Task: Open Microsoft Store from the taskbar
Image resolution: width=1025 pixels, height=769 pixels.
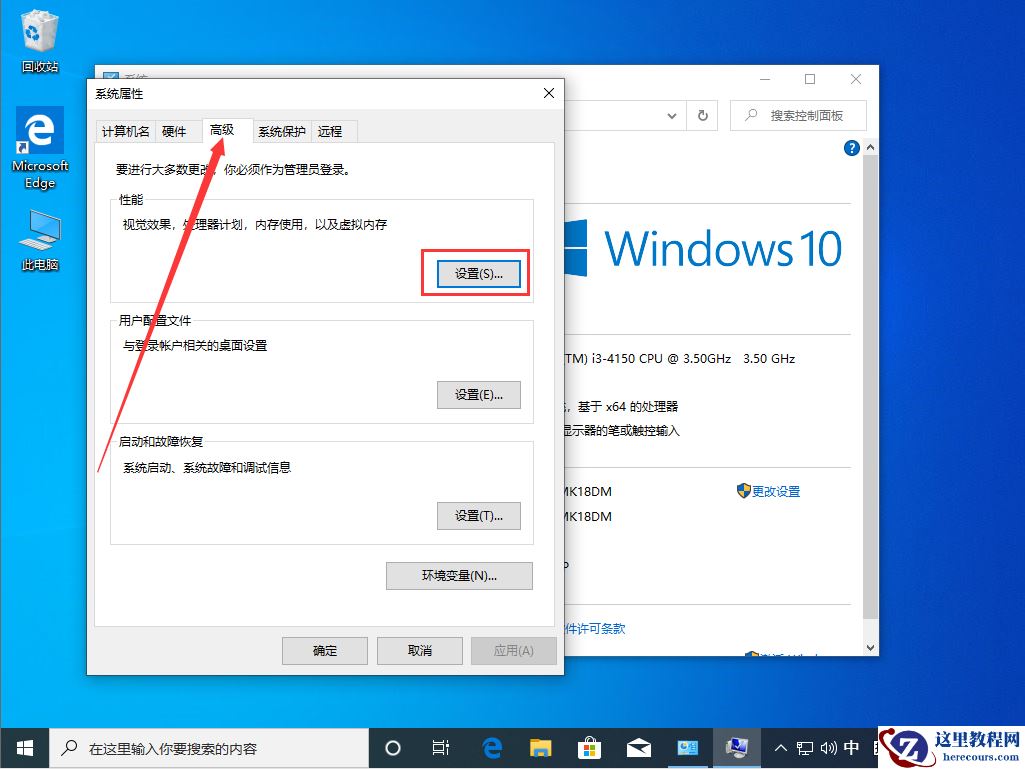Action: tap(589, 747)
